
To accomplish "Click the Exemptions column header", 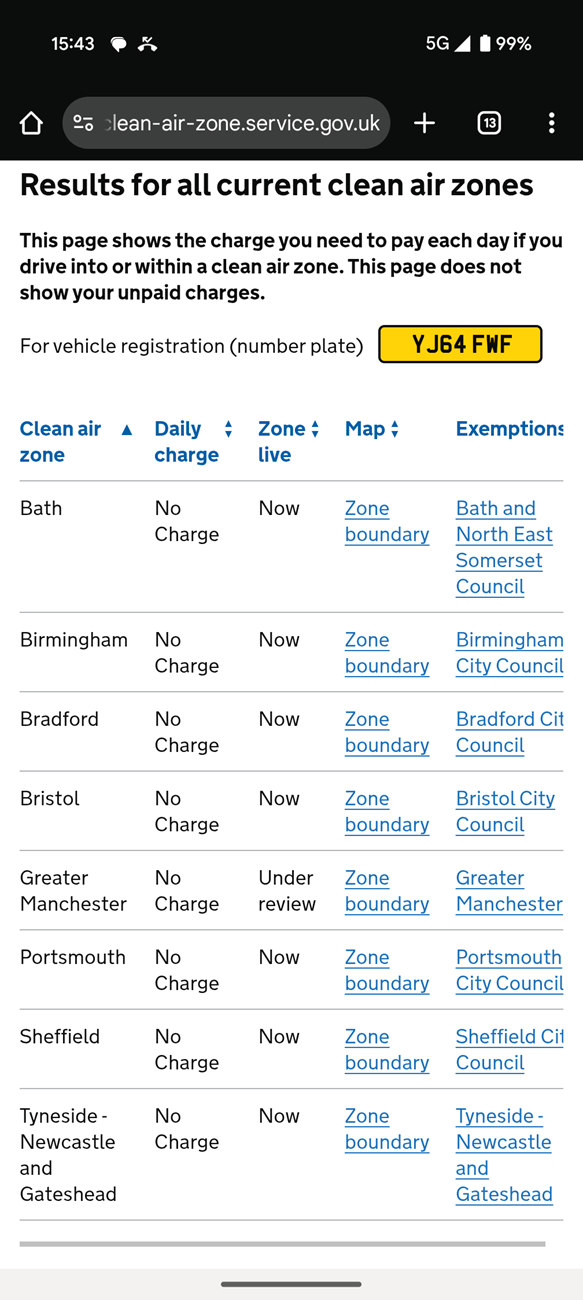I will pos(510,429).
